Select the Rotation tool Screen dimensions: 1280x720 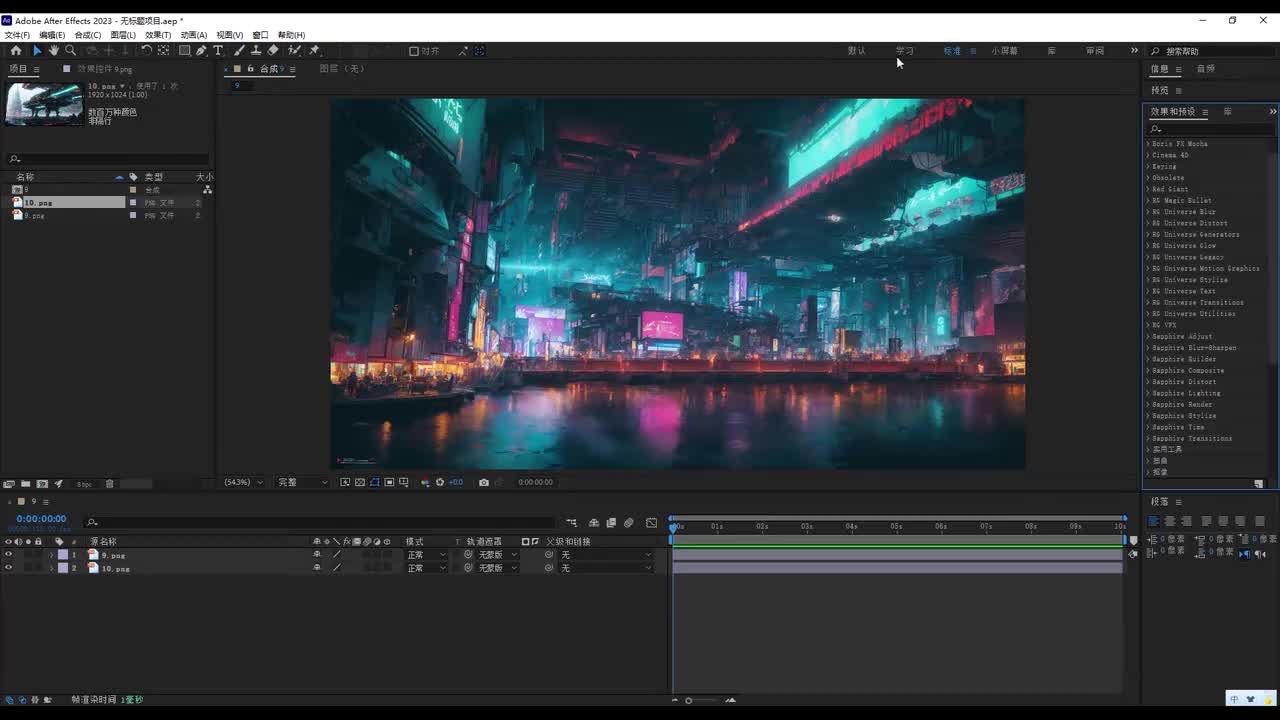(146, 50)
